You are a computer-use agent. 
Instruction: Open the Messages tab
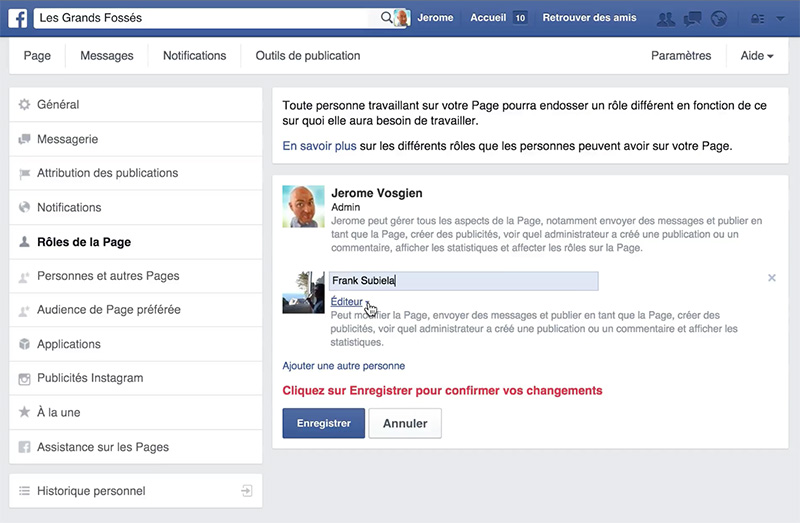(x=107, y=56)
